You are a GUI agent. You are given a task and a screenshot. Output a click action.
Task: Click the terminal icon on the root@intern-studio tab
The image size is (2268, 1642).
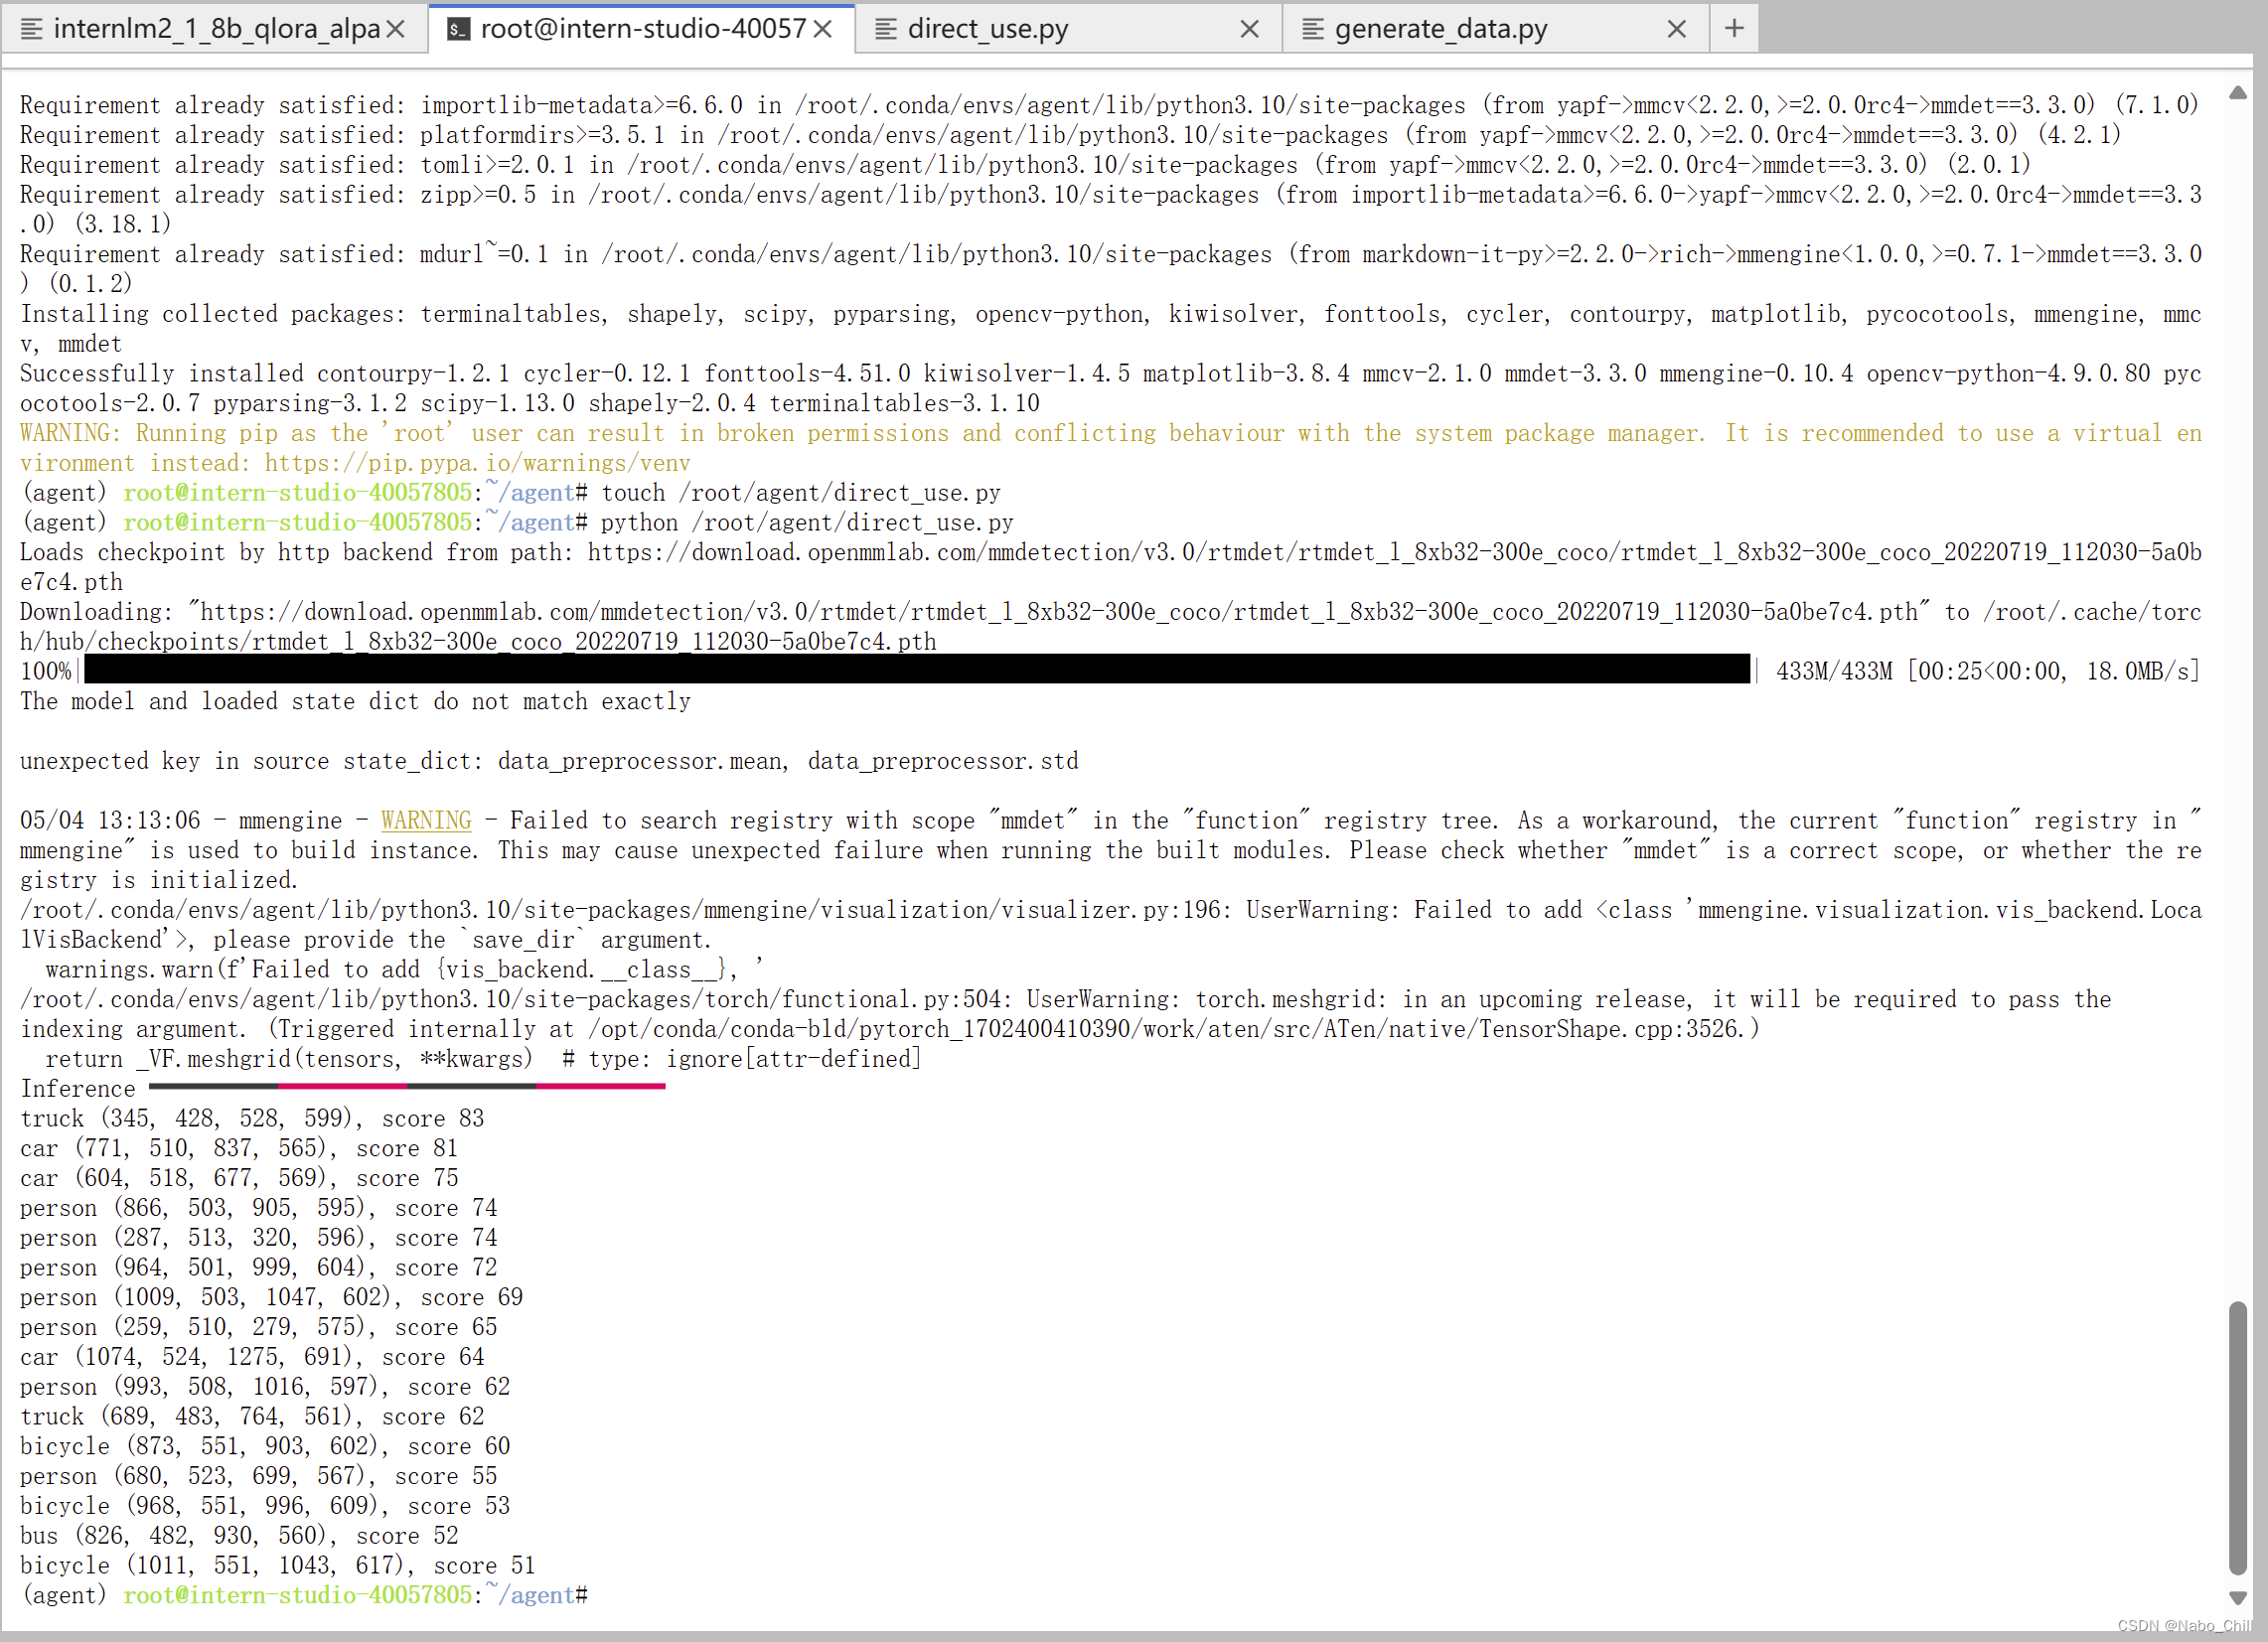click(458, 29)
